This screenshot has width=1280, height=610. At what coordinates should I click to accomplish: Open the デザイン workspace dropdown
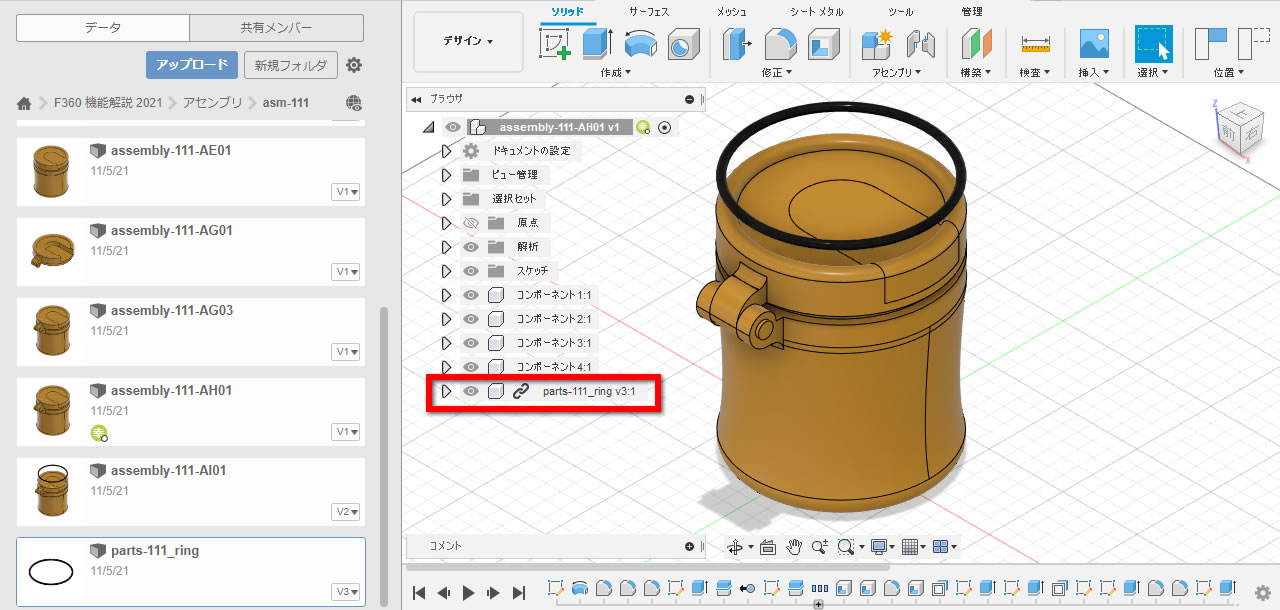point(468,42)
